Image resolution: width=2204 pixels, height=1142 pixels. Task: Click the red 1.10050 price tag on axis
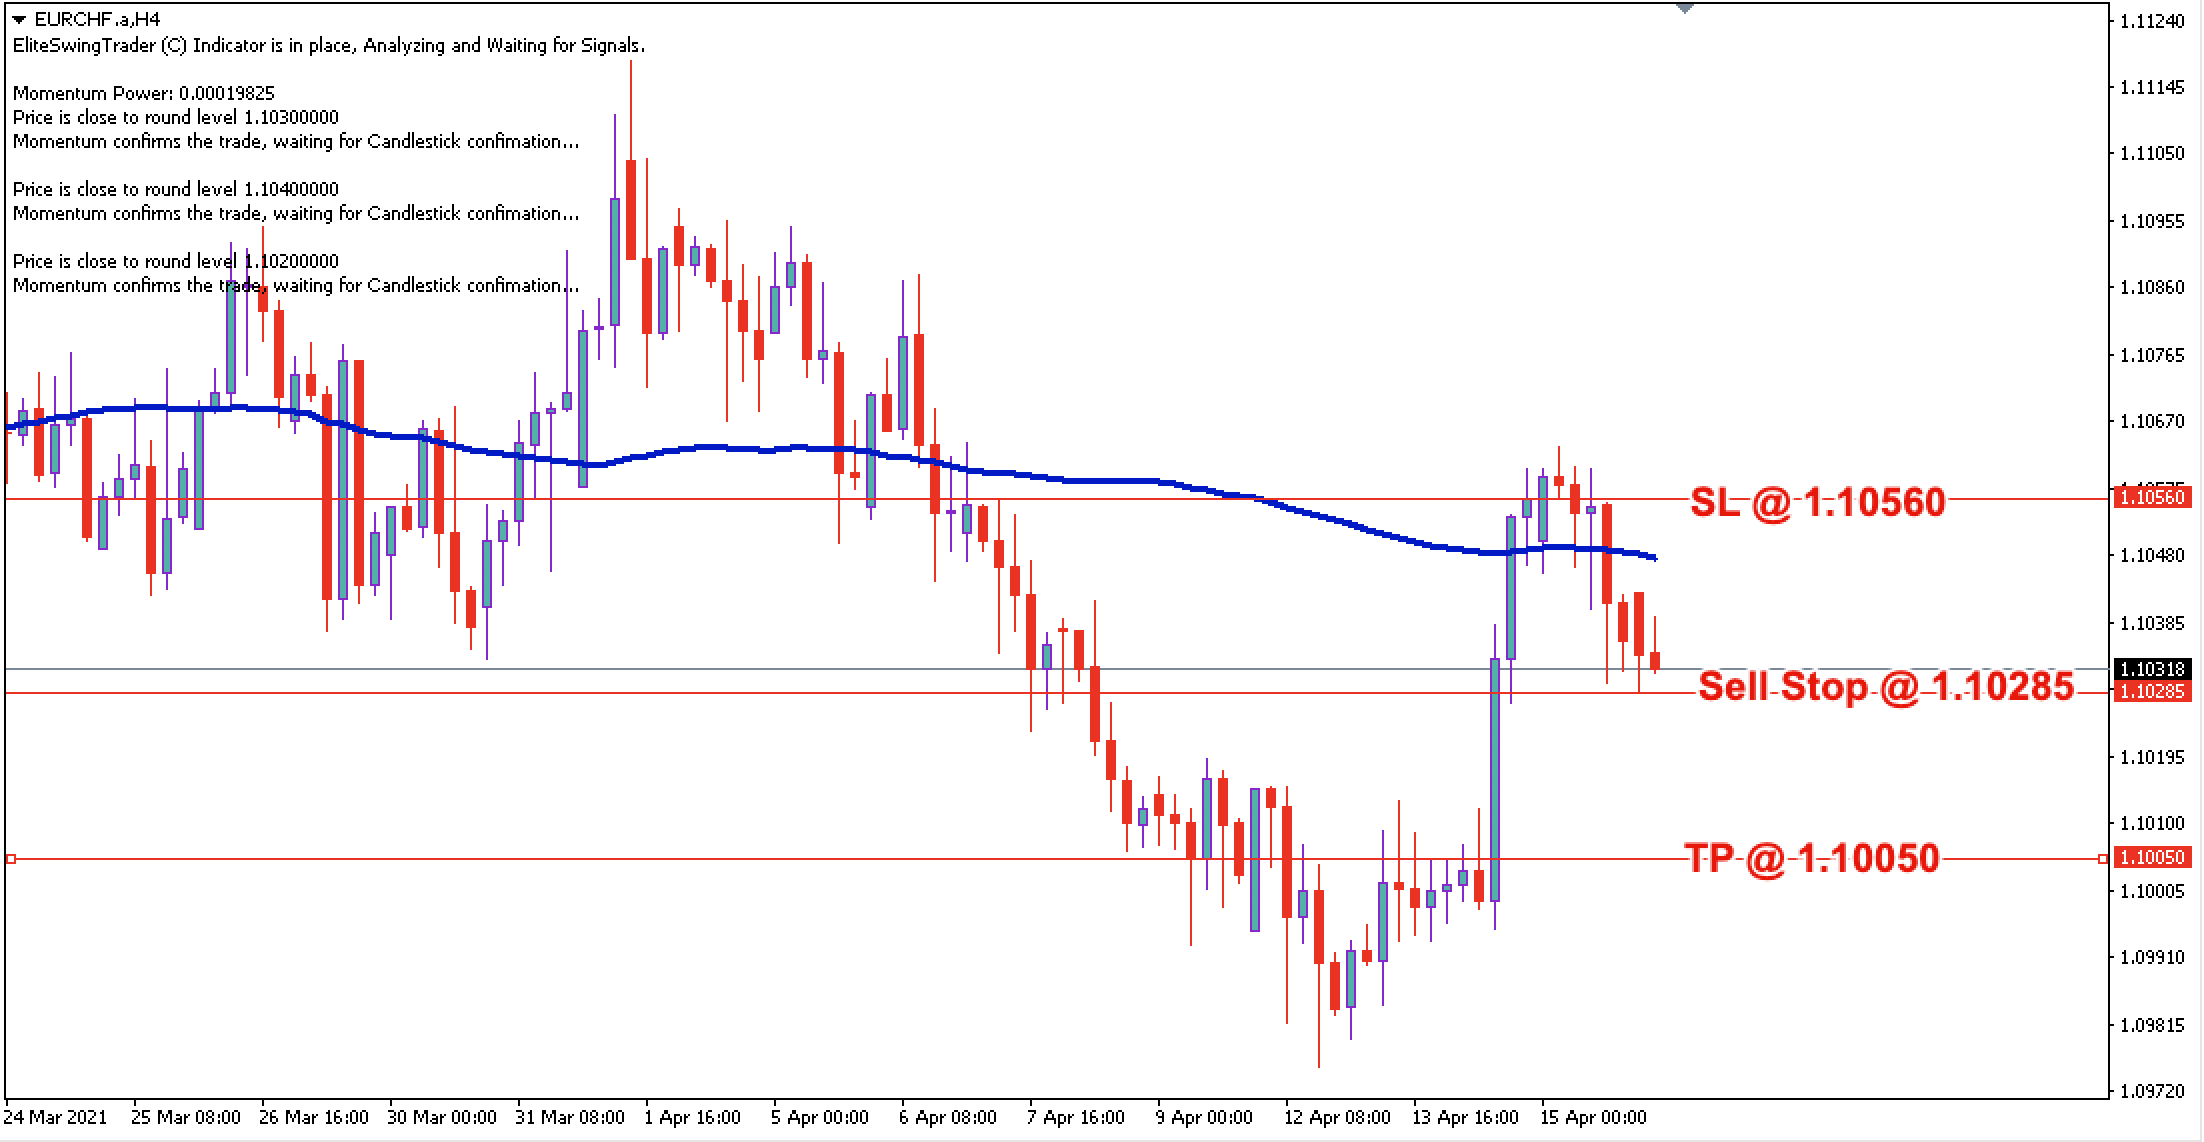[x=2151, y=857]
